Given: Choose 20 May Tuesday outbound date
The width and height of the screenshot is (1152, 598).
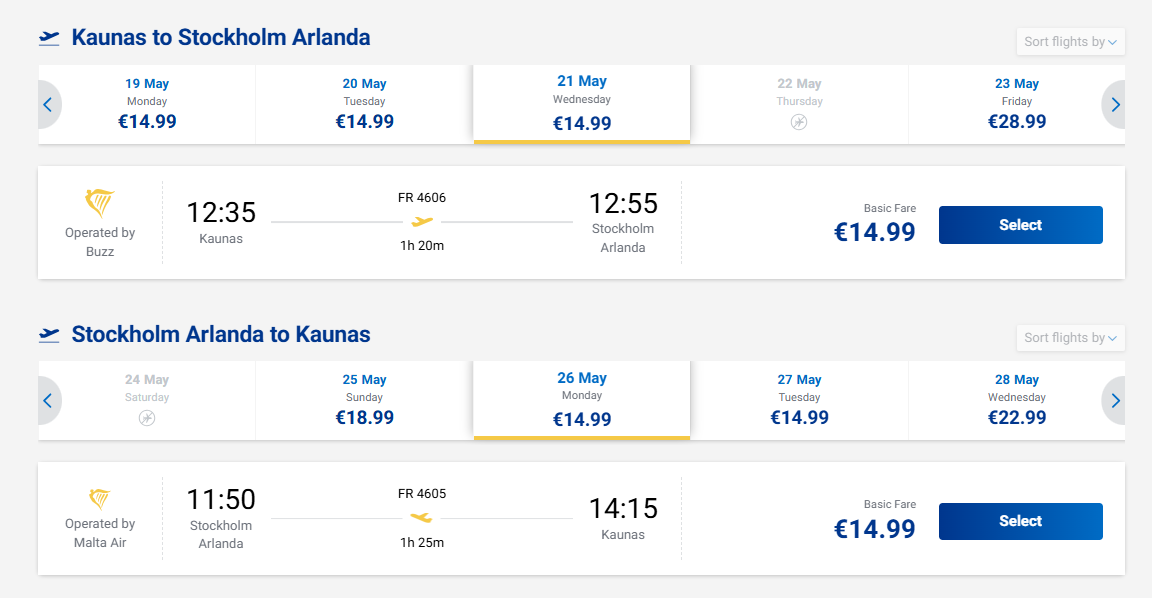Looking at the screenshot, I should pyautogui.click(x=364, y=104).
